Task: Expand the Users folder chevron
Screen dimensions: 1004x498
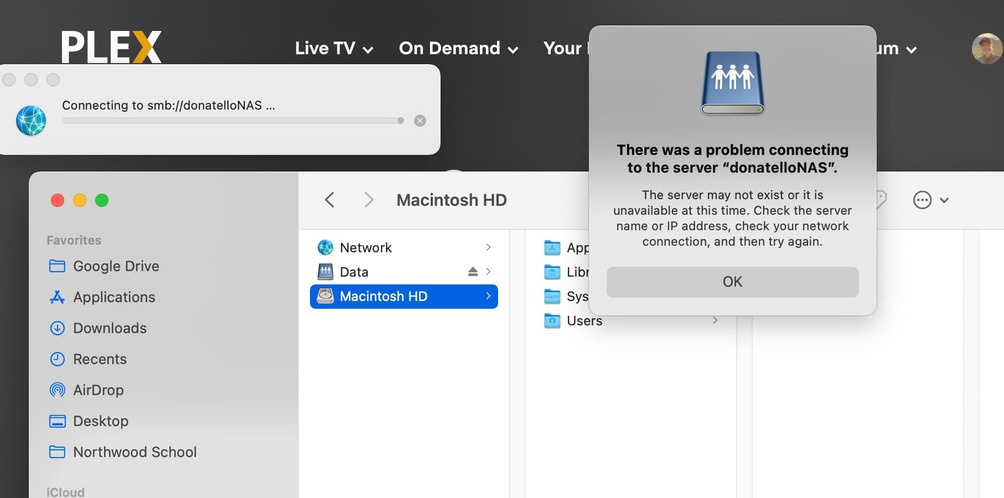Action: [x=715, y=321]
